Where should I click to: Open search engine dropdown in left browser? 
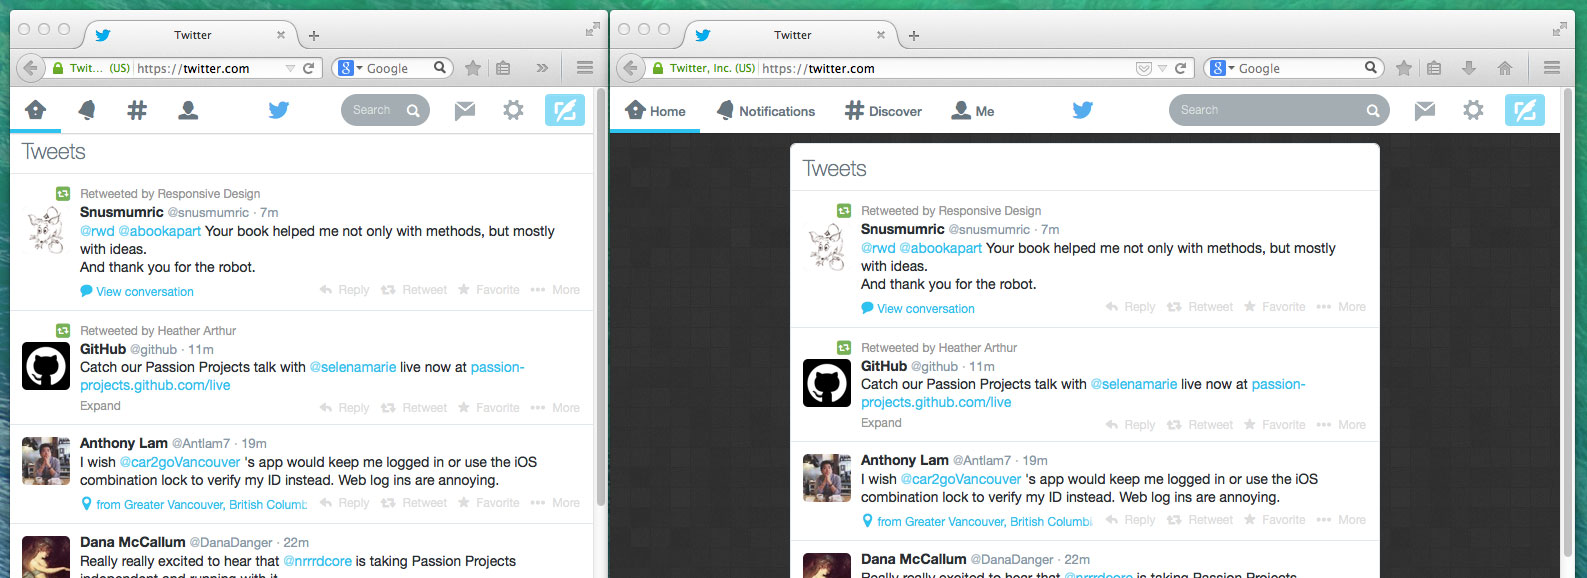point(351,68)
